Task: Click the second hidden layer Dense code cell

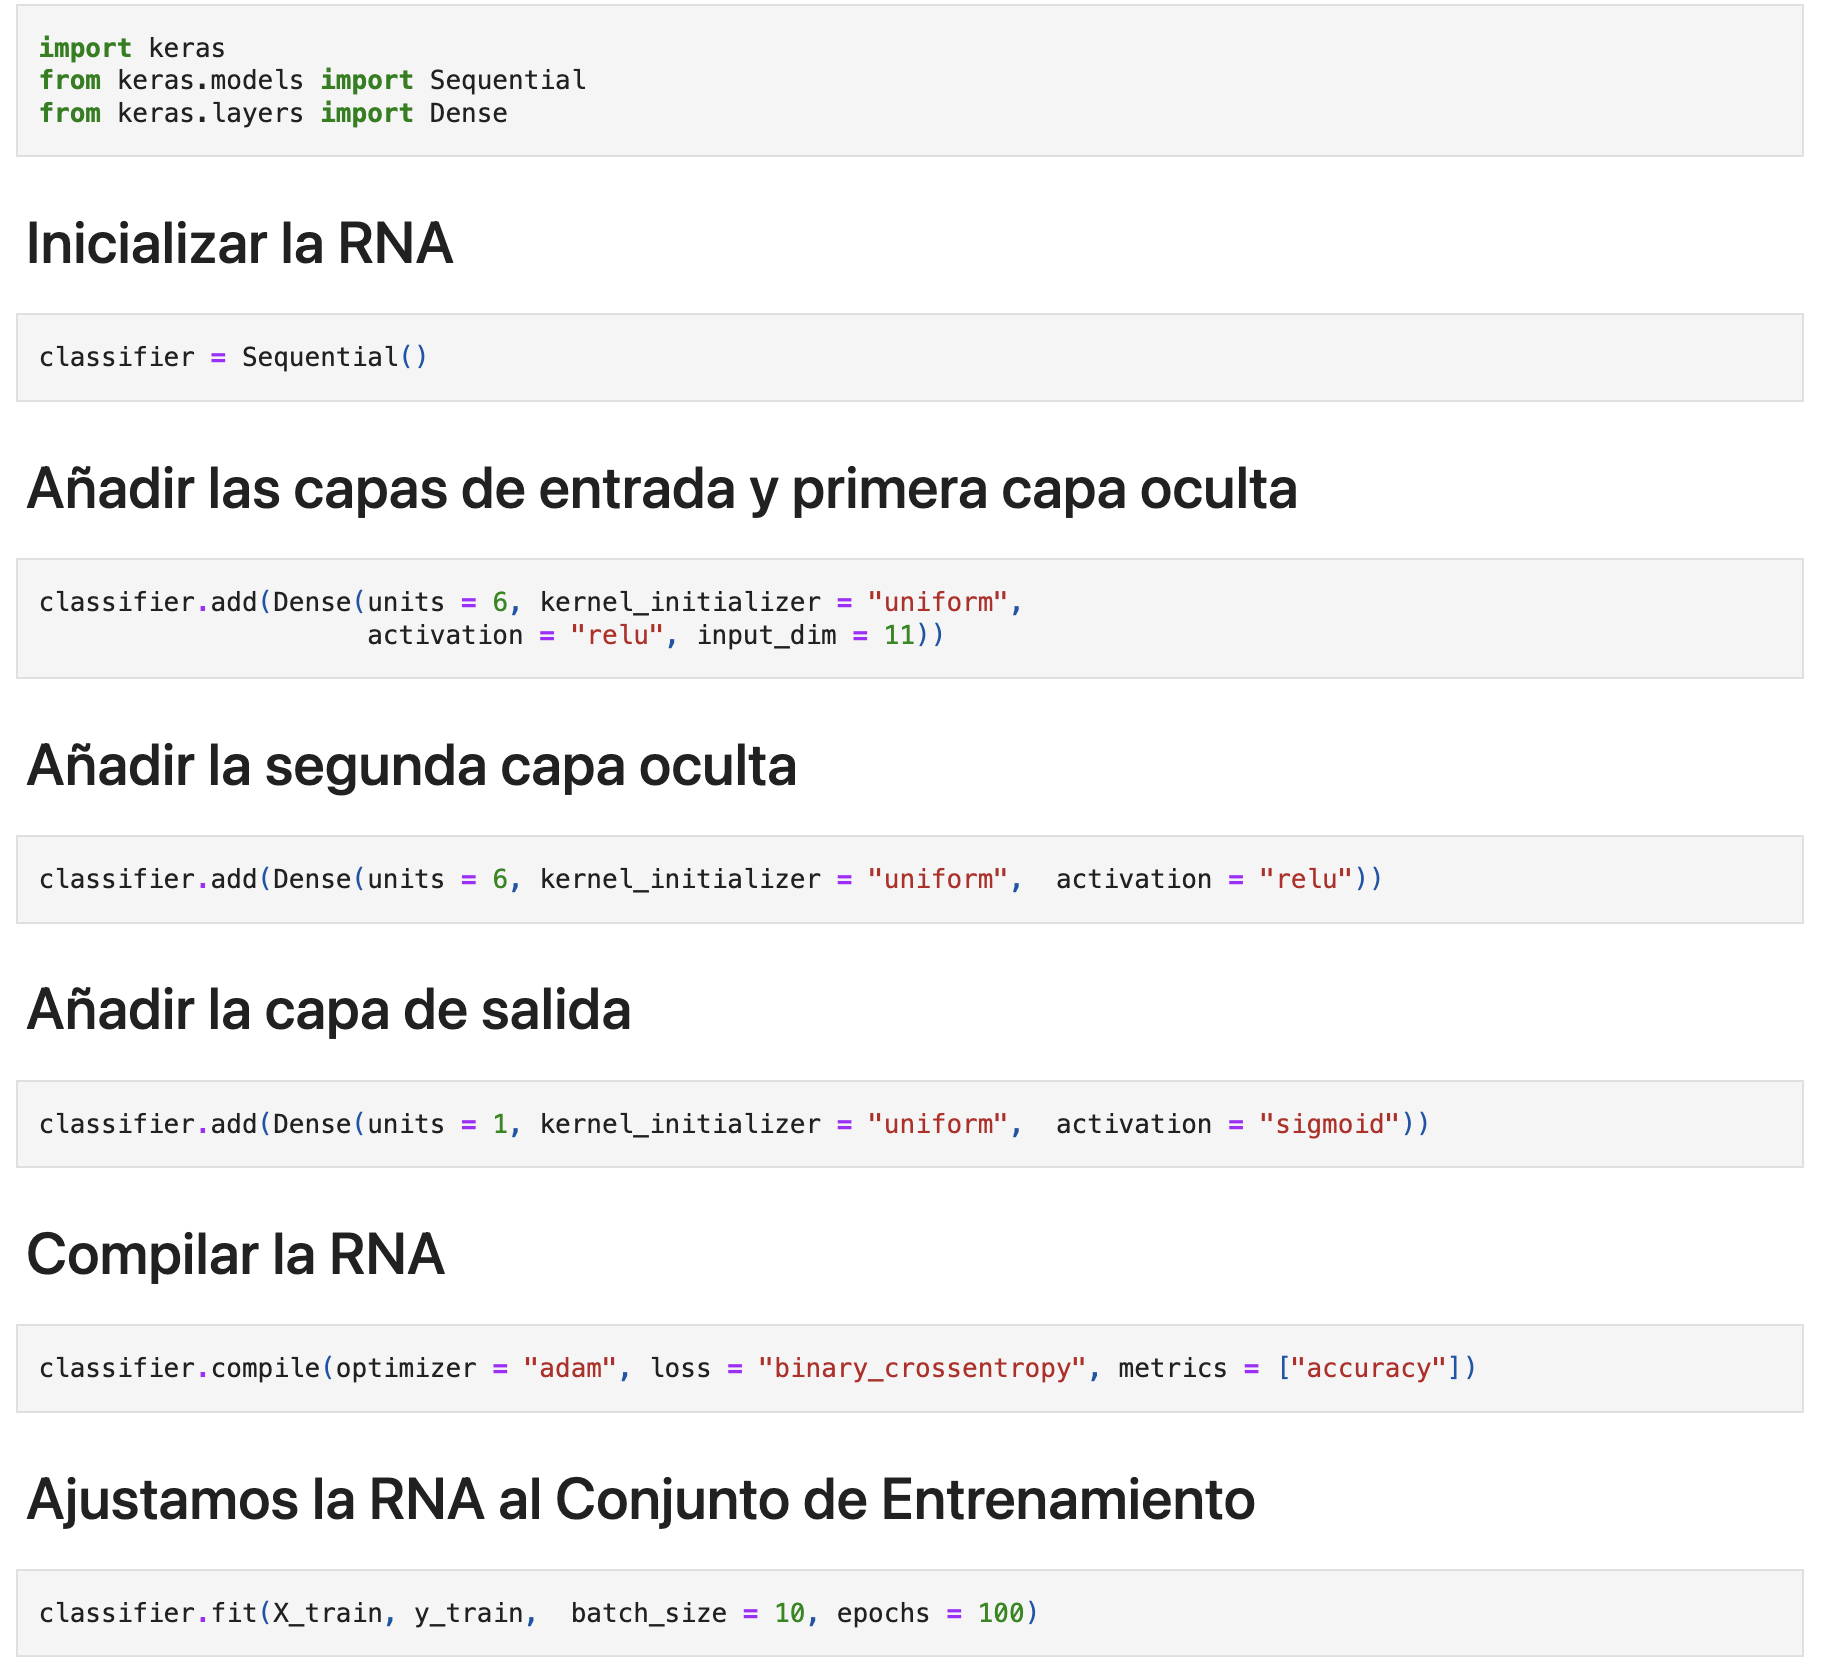Action: 910,880
